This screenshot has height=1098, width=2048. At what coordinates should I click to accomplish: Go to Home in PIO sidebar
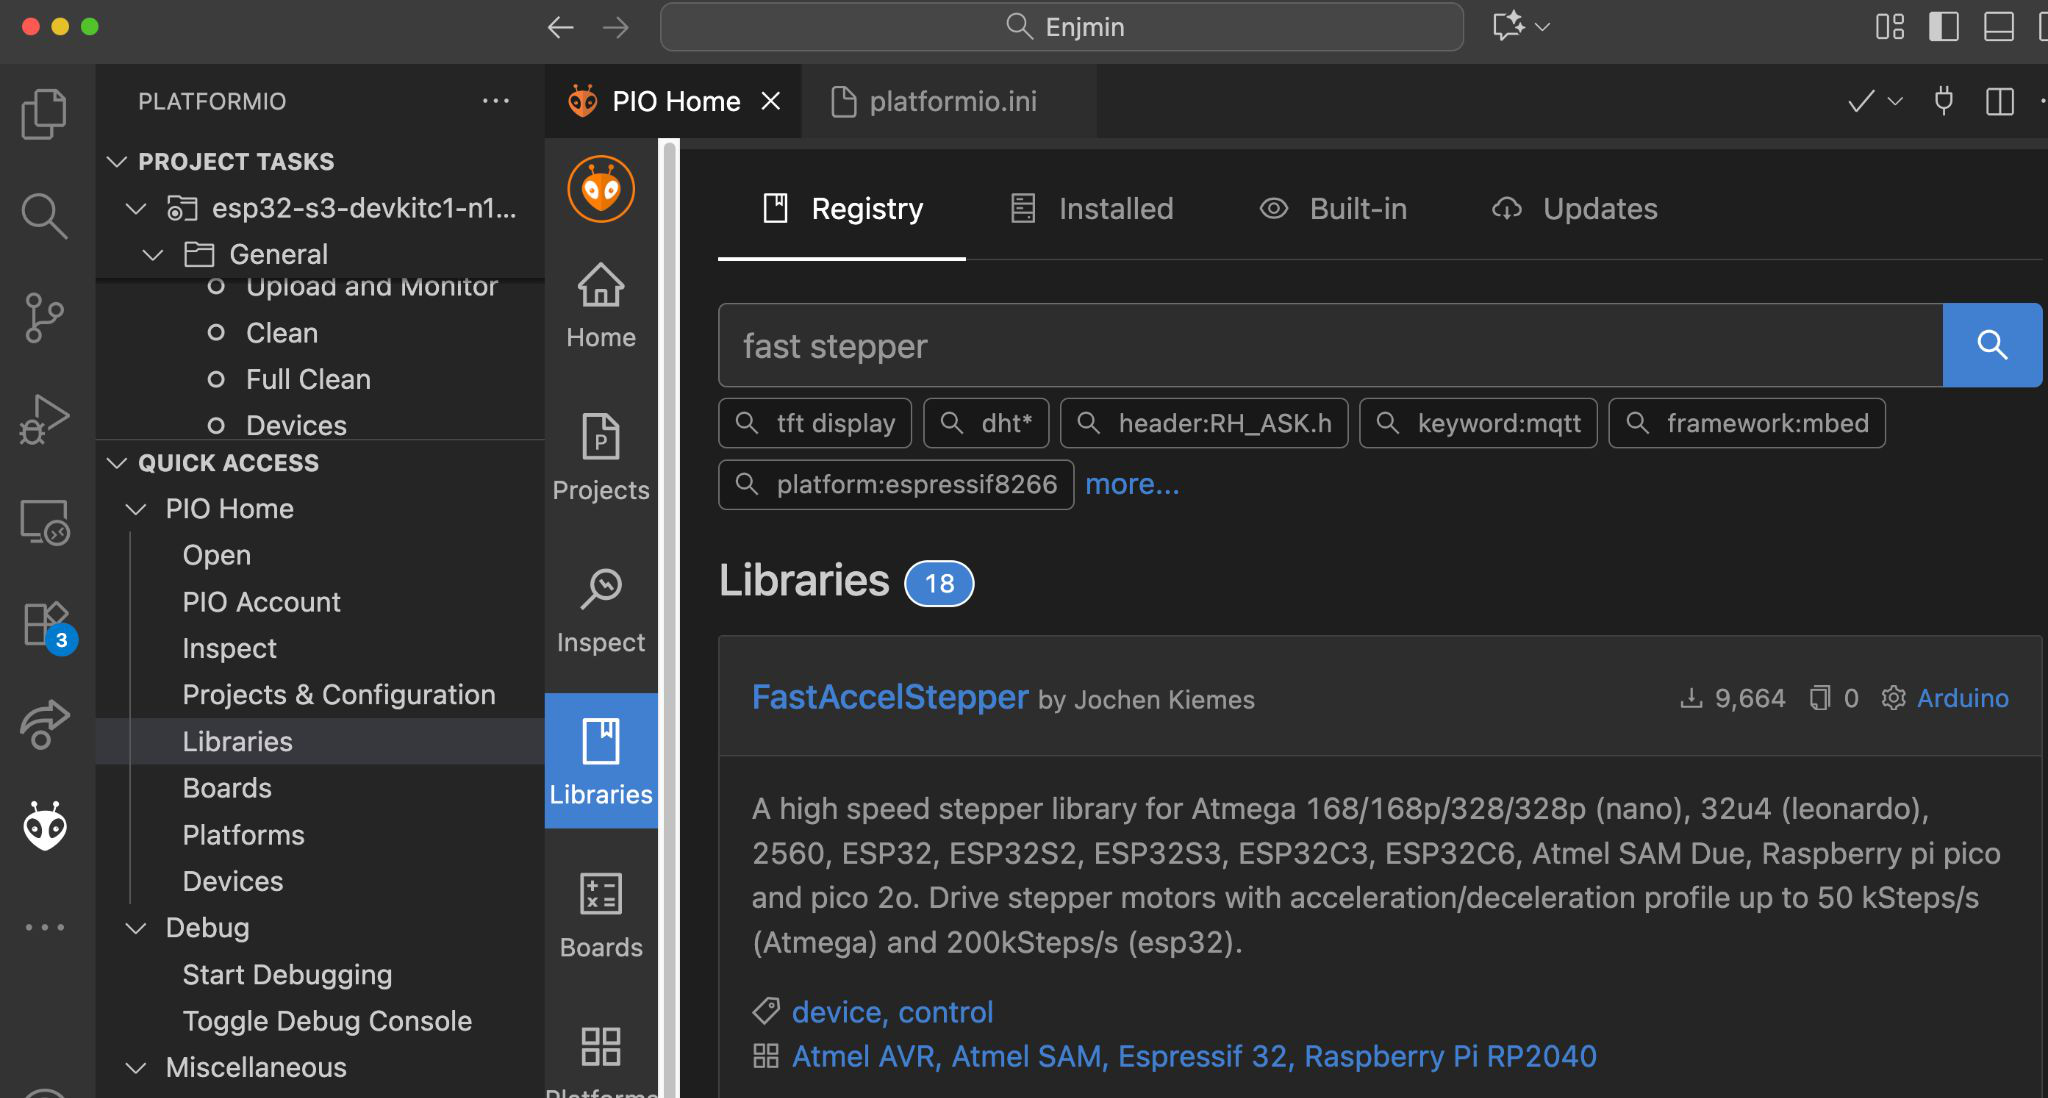coord(601,306)
